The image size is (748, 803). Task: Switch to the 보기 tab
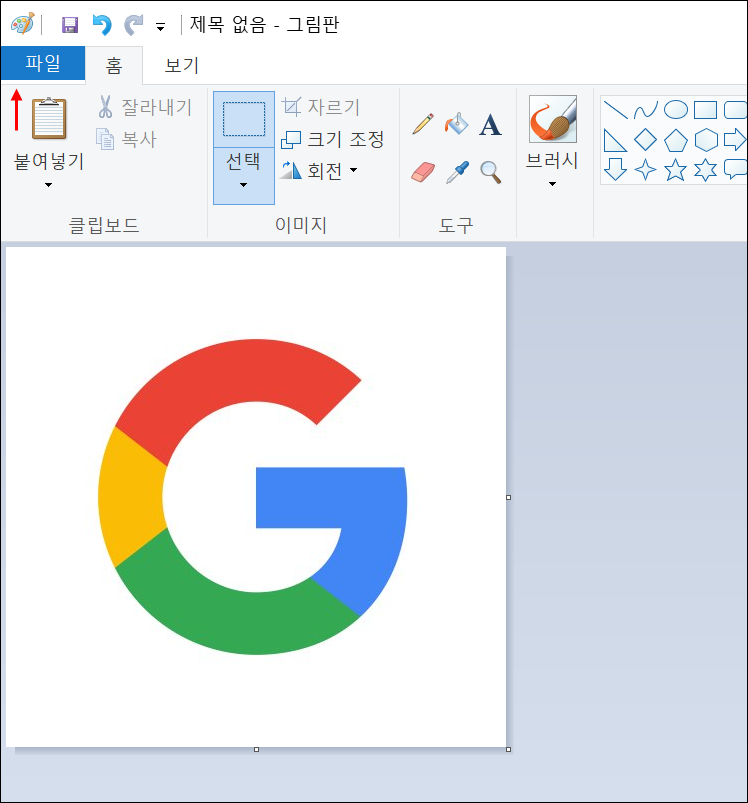tap(181, 65)
